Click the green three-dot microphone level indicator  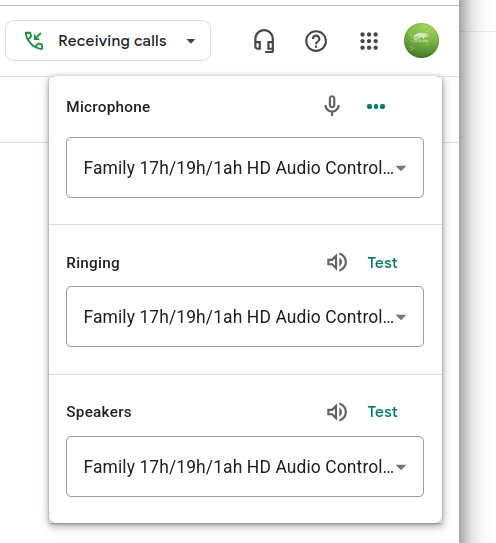point(376,106)
